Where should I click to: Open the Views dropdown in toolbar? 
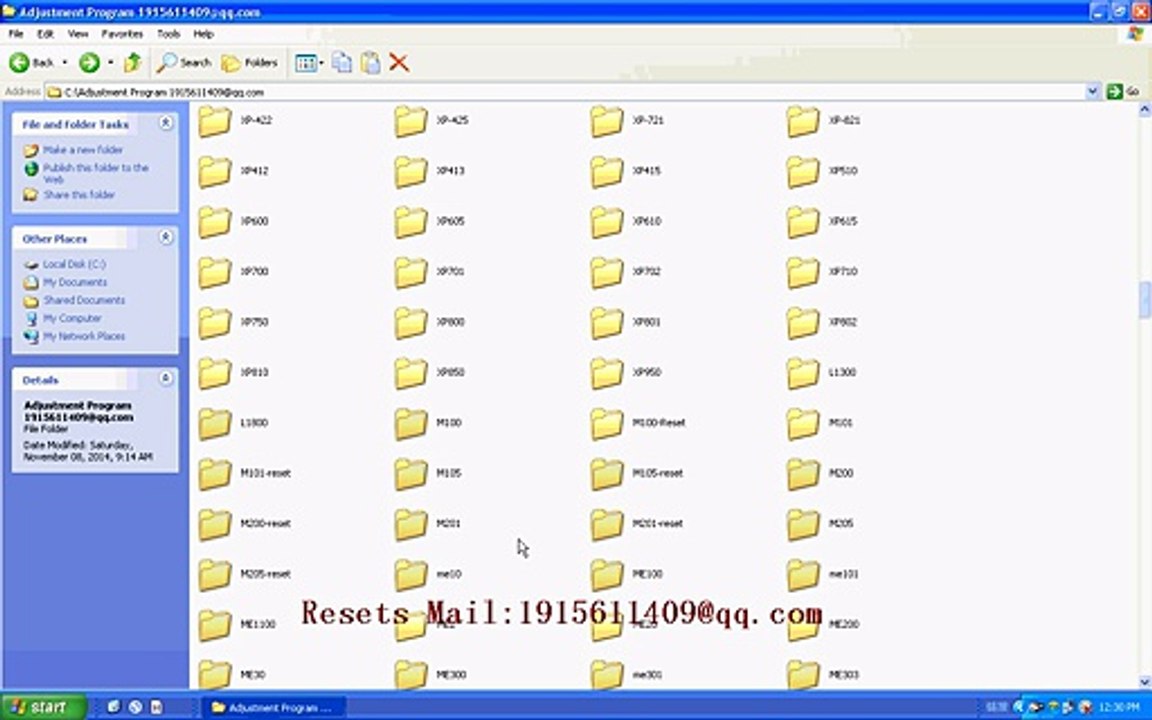[x=309, y=63]
